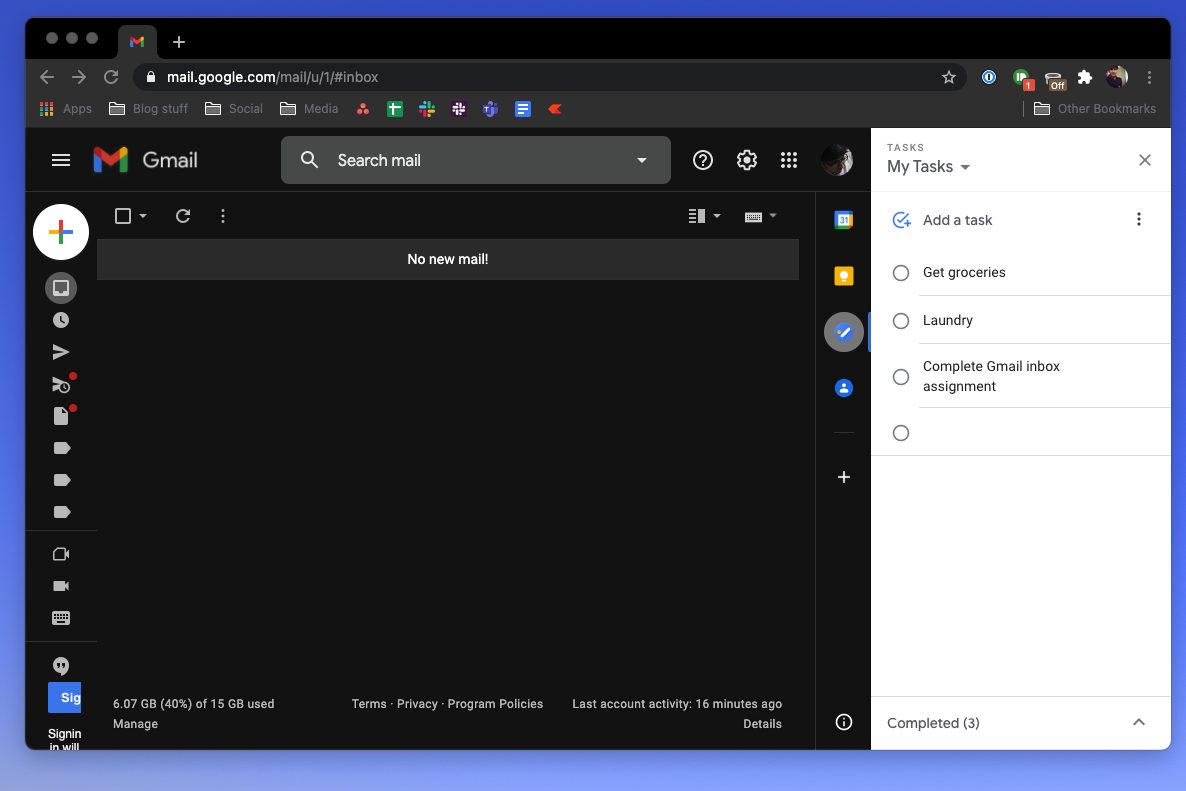Open the Blog stuff bookmarks folder

(x=148, y=109)
